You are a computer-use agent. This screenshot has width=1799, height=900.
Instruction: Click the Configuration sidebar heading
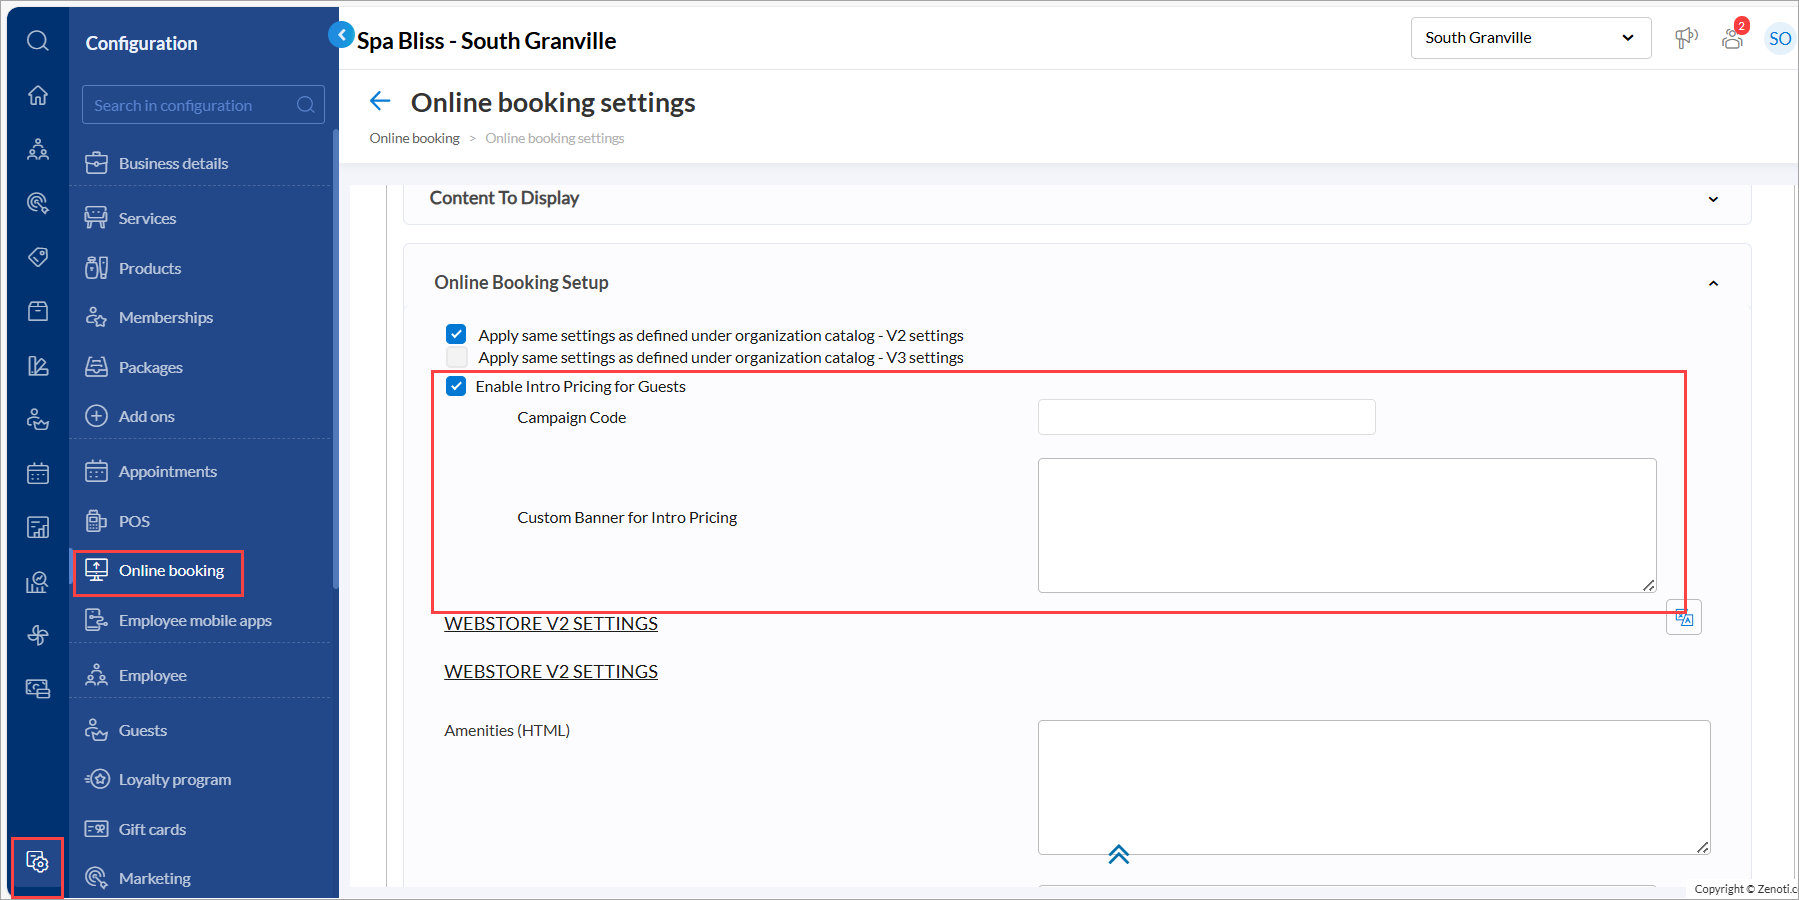point(141,43)
